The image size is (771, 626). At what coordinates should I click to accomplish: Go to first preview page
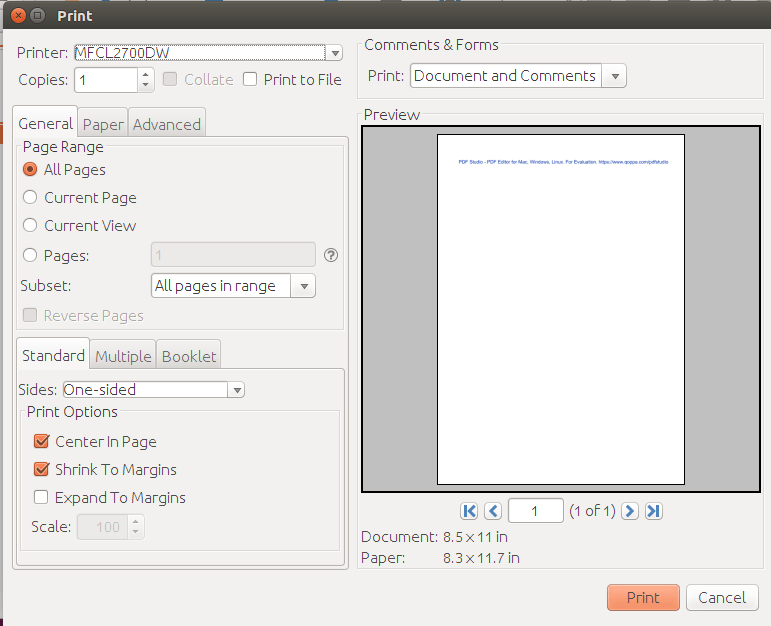tap(469, 511)
